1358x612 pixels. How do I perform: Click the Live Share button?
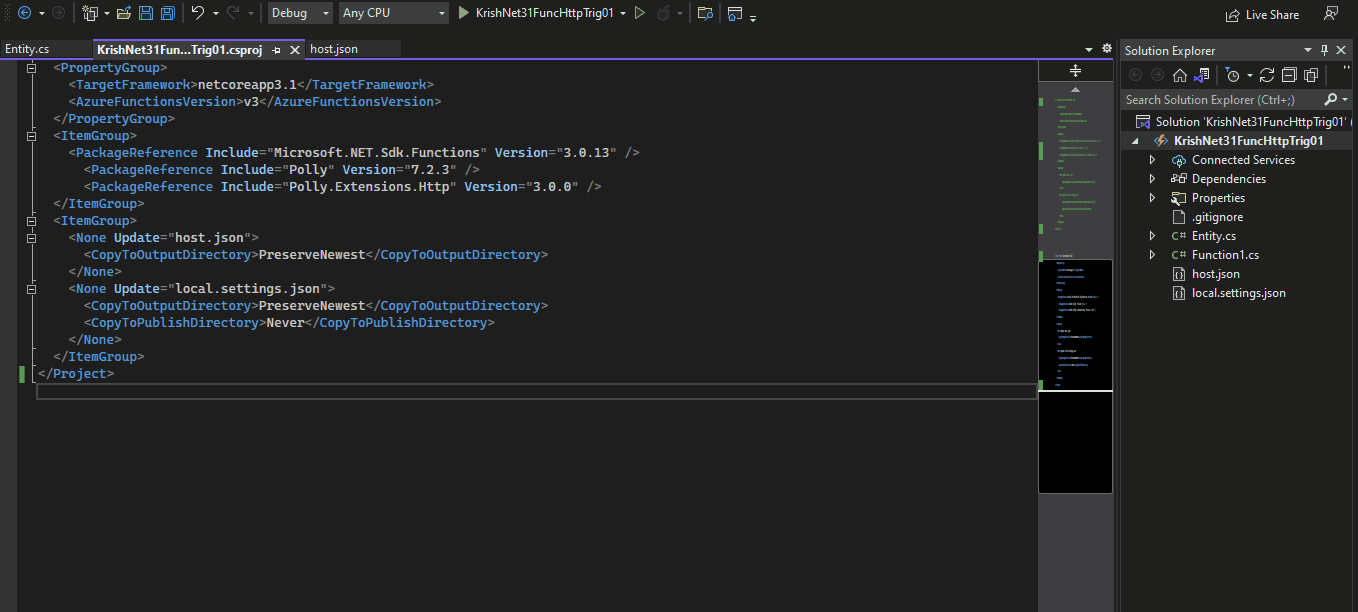click(1262, 15)
